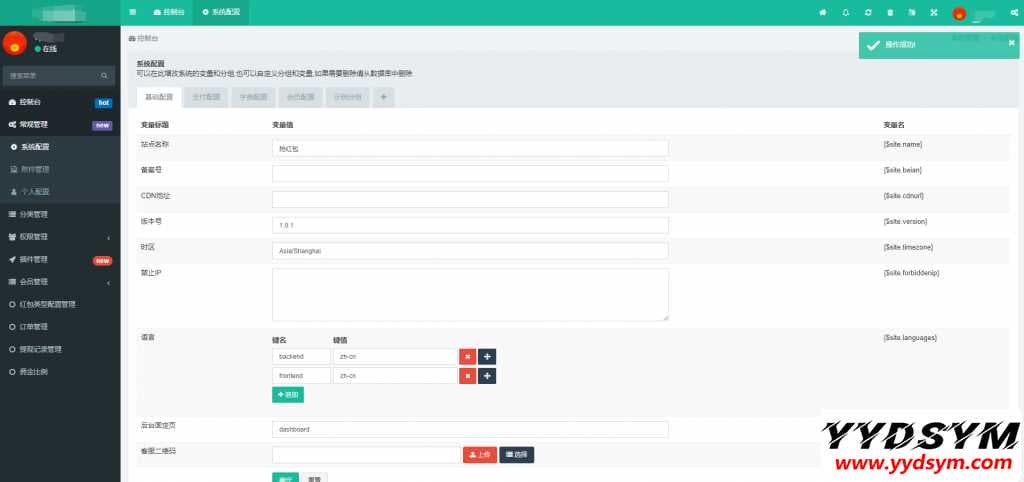Click the 禁止IP text area
This screenshot has height=482, width=1024.
pyautogui.click(x=470, y=295)
